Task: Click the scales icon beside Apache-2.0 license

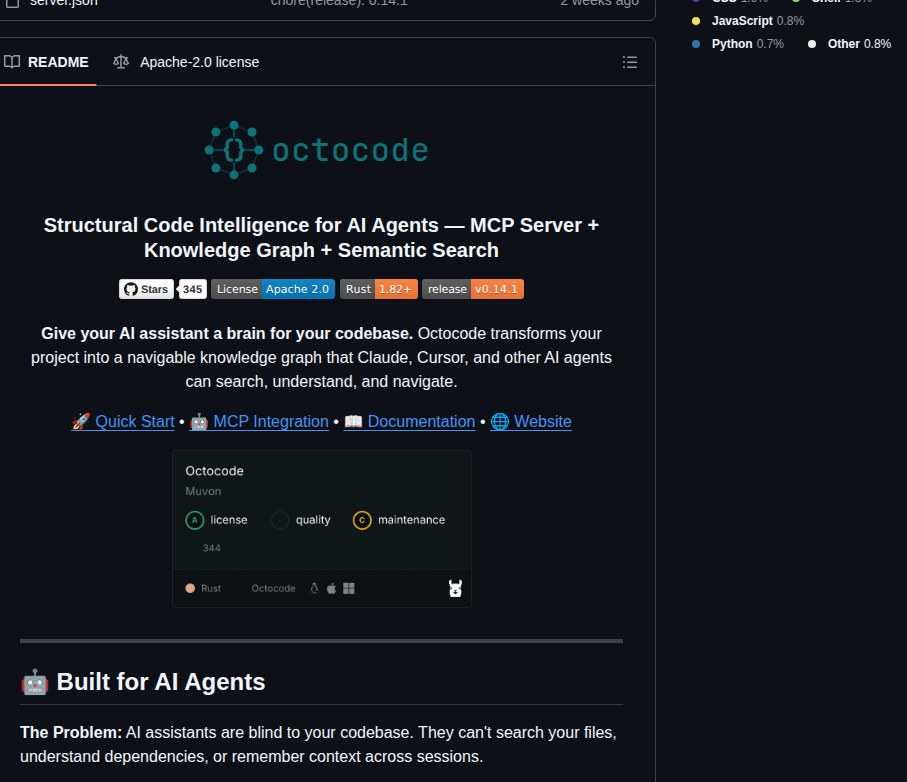Action: click(121, 61)
